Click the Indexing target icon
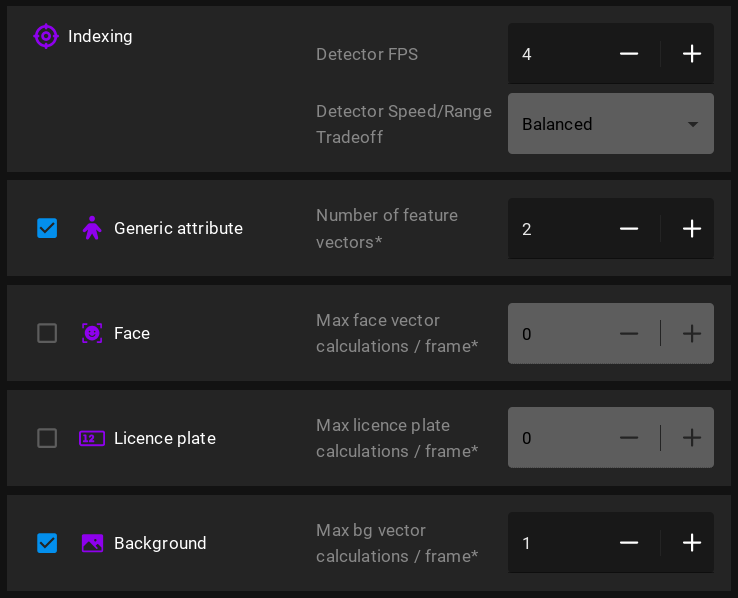 tap(46, 36)
